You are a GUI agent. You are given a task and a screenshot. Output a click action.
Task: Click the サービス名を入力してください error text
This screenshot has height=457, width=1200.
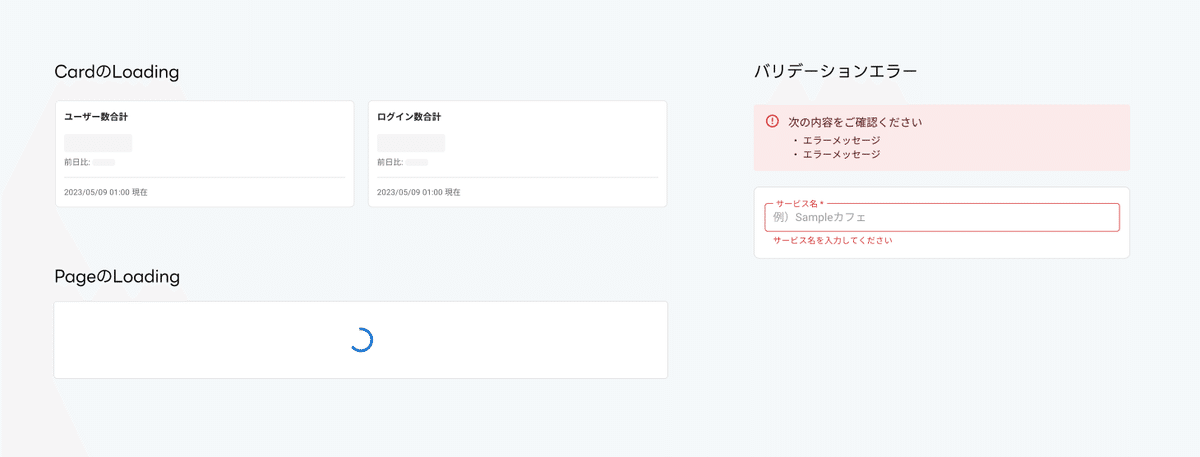[x=832, y=241]
